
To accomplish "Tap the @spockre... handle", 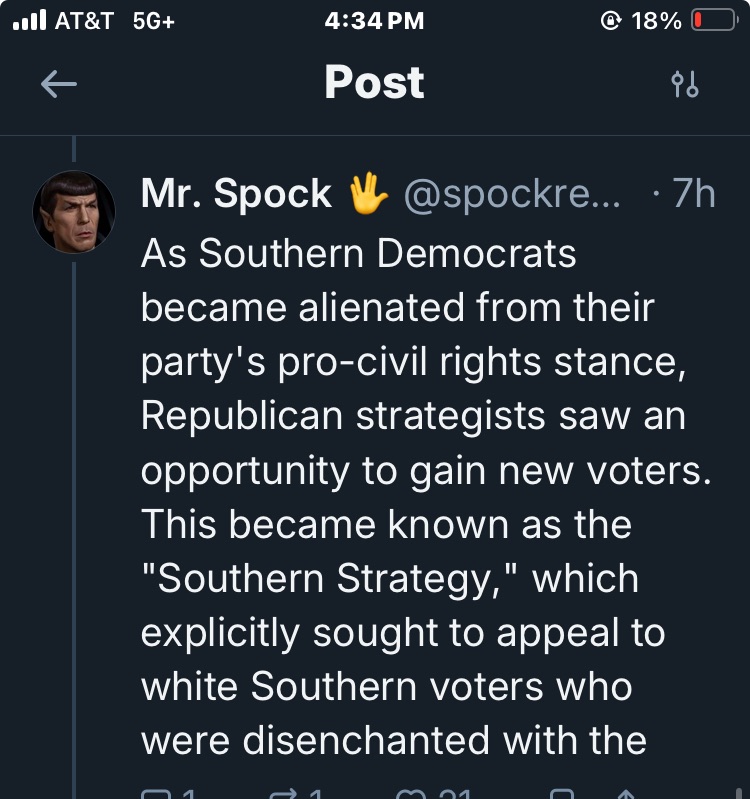I will (511, 194).
